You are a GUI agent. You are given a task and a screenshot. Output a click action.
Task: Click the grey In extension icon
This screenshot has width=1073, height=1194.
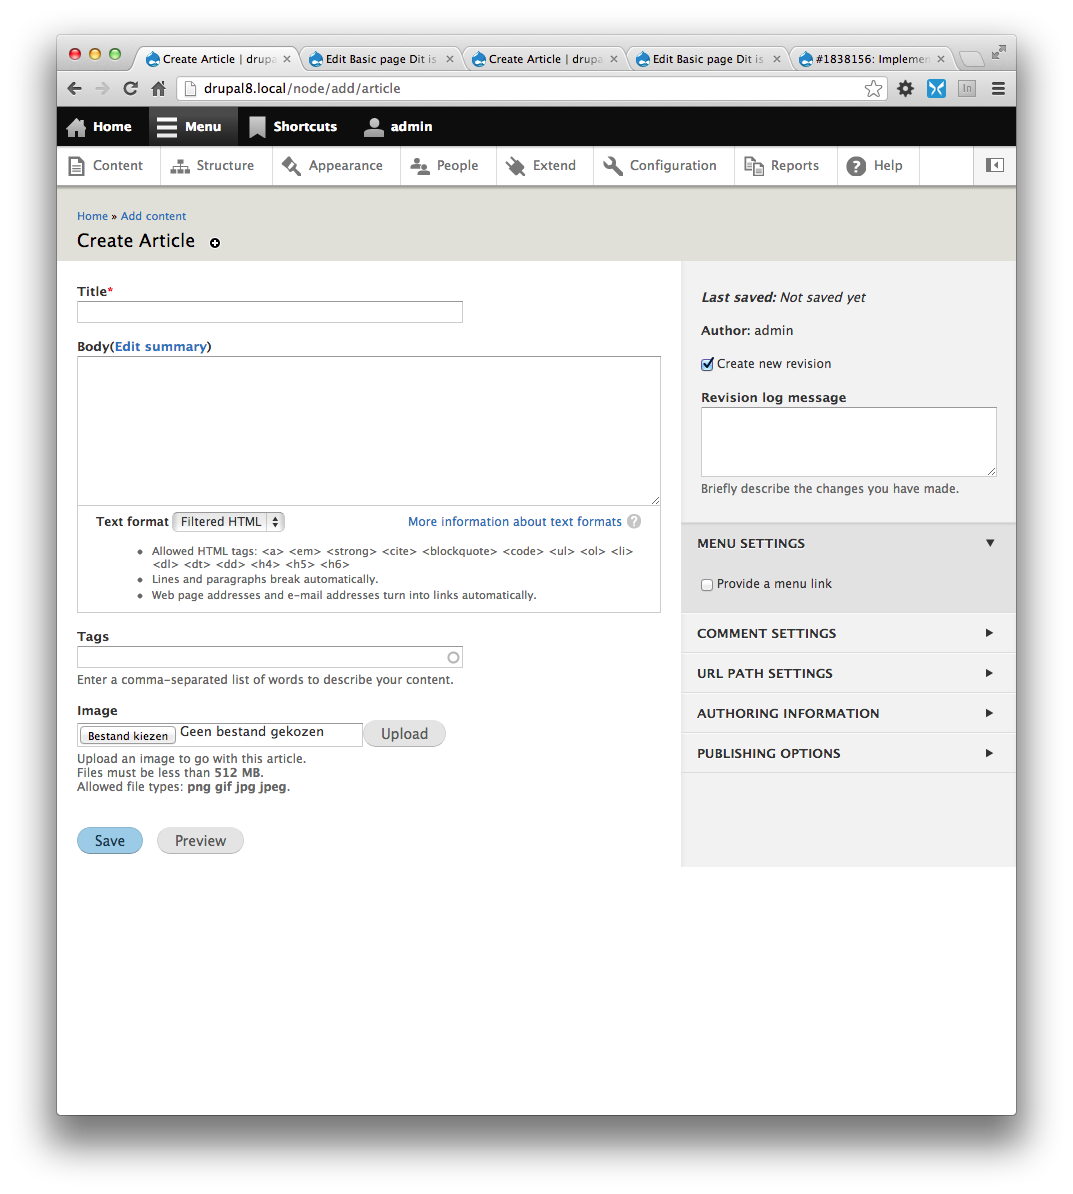coord(967,88)
